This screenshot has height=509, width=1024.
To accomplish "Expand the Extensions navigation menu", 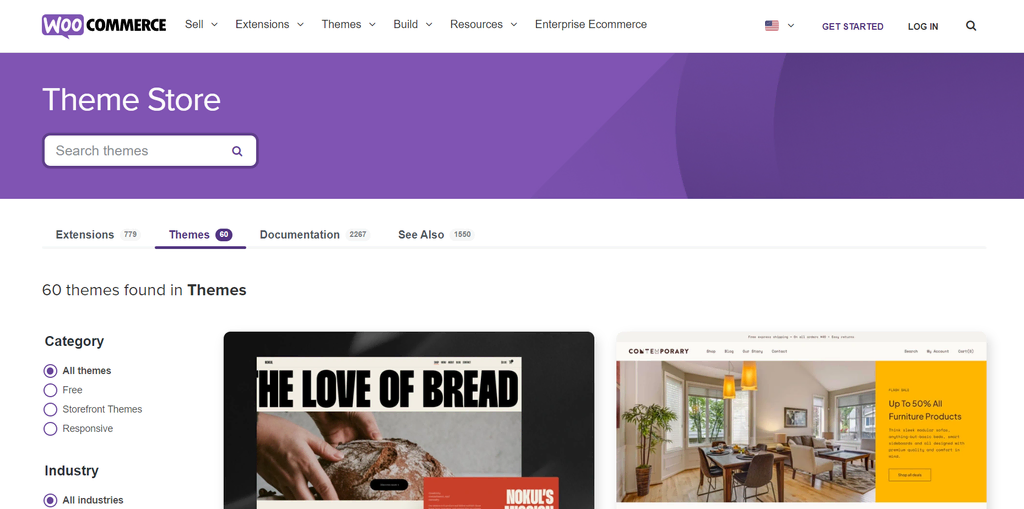I will [x=270, y=24].
